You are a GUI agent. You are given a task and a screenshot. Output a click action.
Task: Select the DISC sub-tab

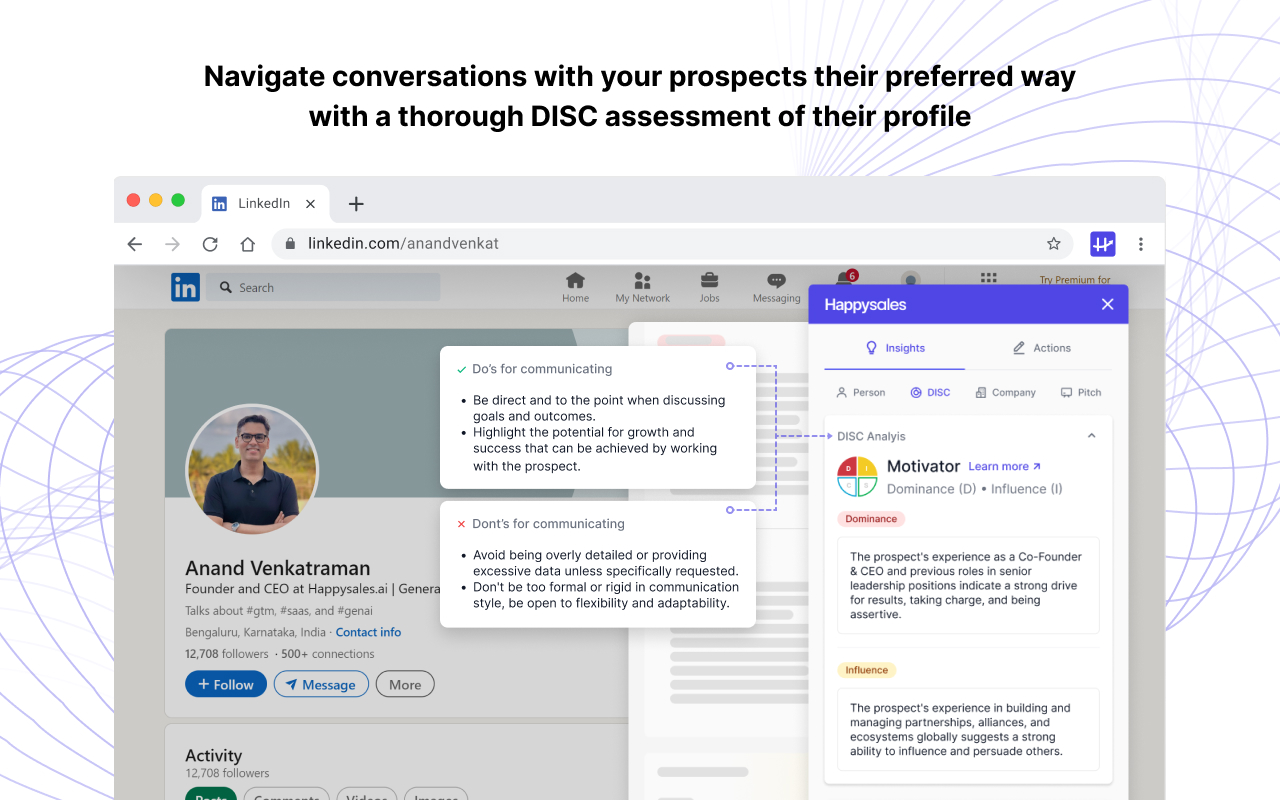[x=930, y=393]
